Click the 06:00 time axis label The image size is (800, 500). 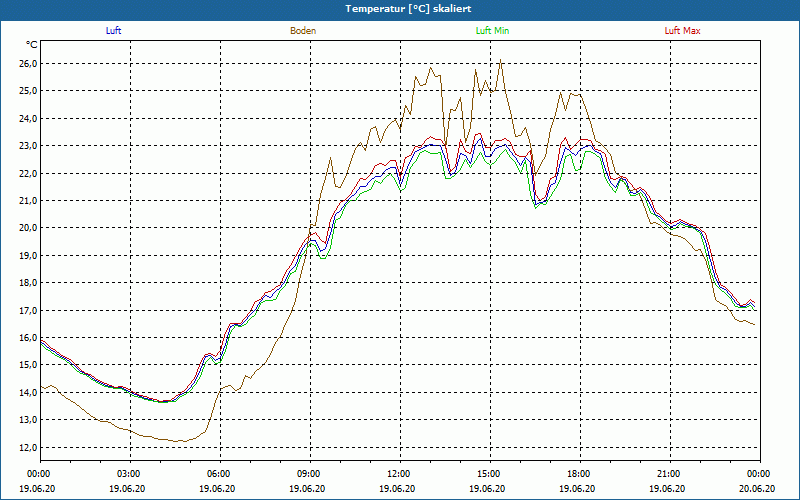220,474
